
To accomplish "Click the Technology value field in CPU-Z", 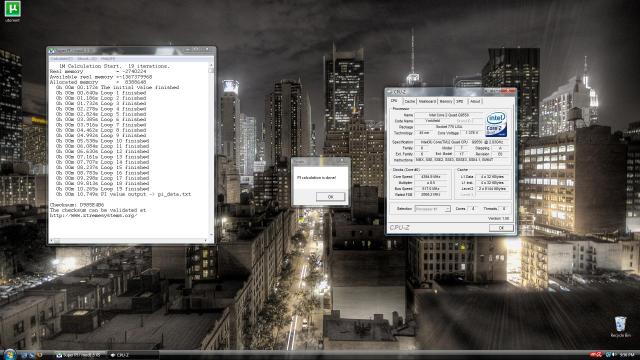I will click(x=424, y=133).
